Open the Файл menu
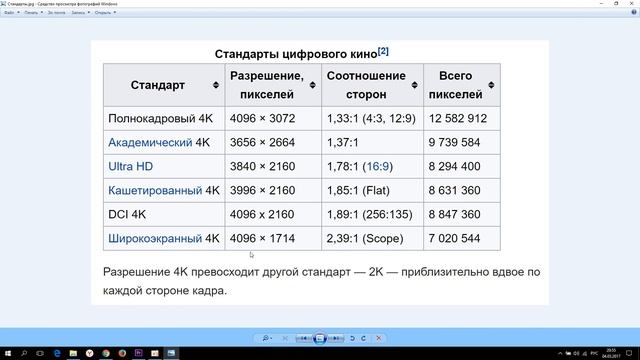The height and width of the screenshot is (360, 640). coord(11,13)
